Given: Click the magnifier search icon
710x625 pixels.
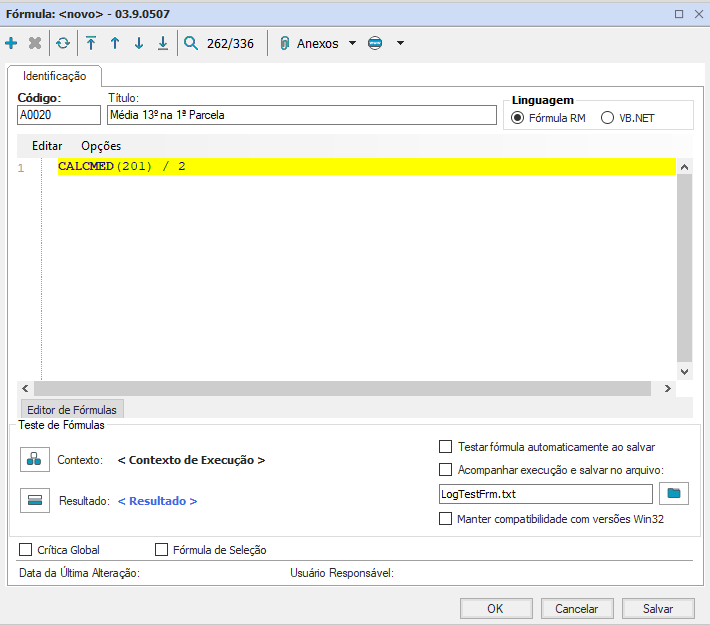Looking at the screenshot, I should pyautogui.click(x=191, y=43).
